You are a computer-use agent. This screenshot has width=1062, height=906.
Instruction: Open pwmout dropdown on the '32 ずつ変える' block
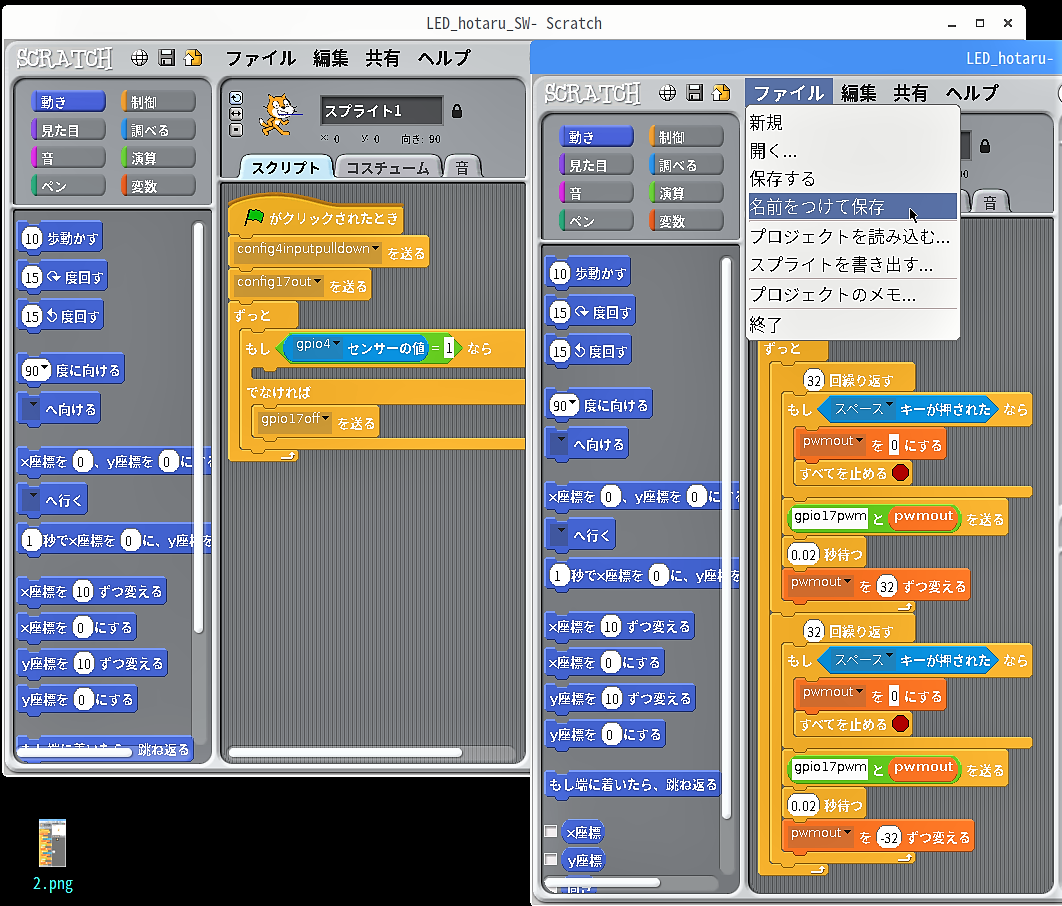pyautogui.click(x=847, y=582)
